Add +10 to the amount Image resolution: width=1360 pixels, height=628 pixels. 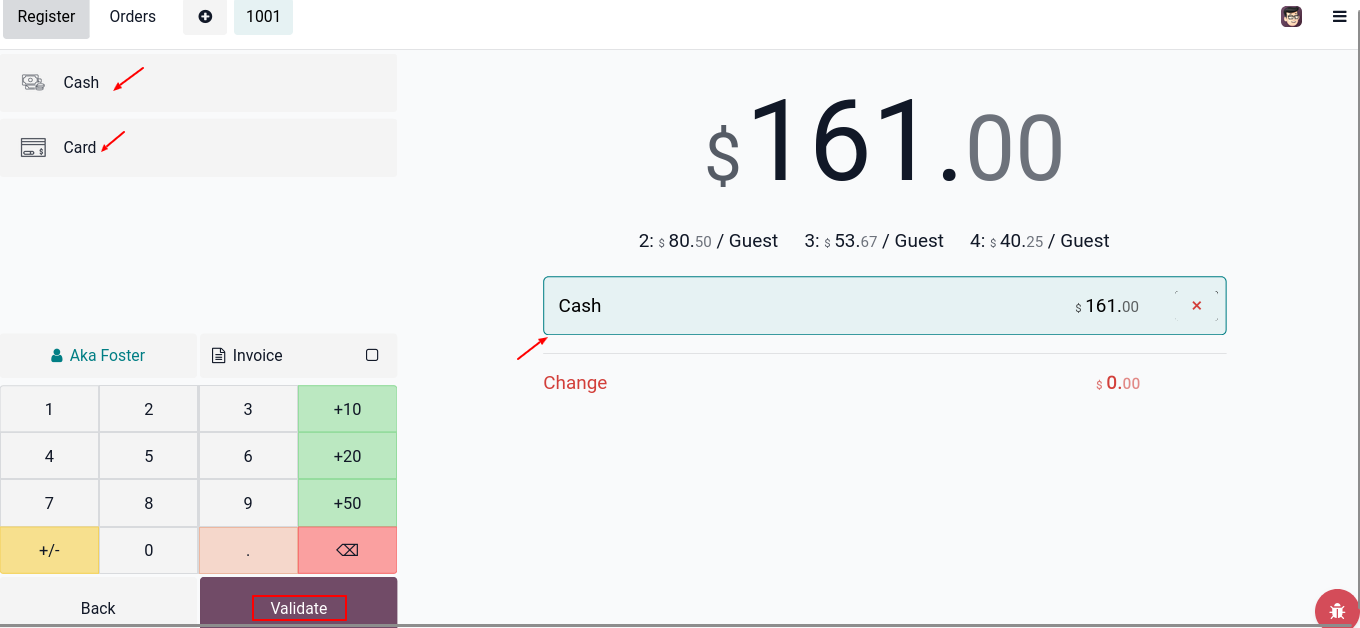coord(347,409)
